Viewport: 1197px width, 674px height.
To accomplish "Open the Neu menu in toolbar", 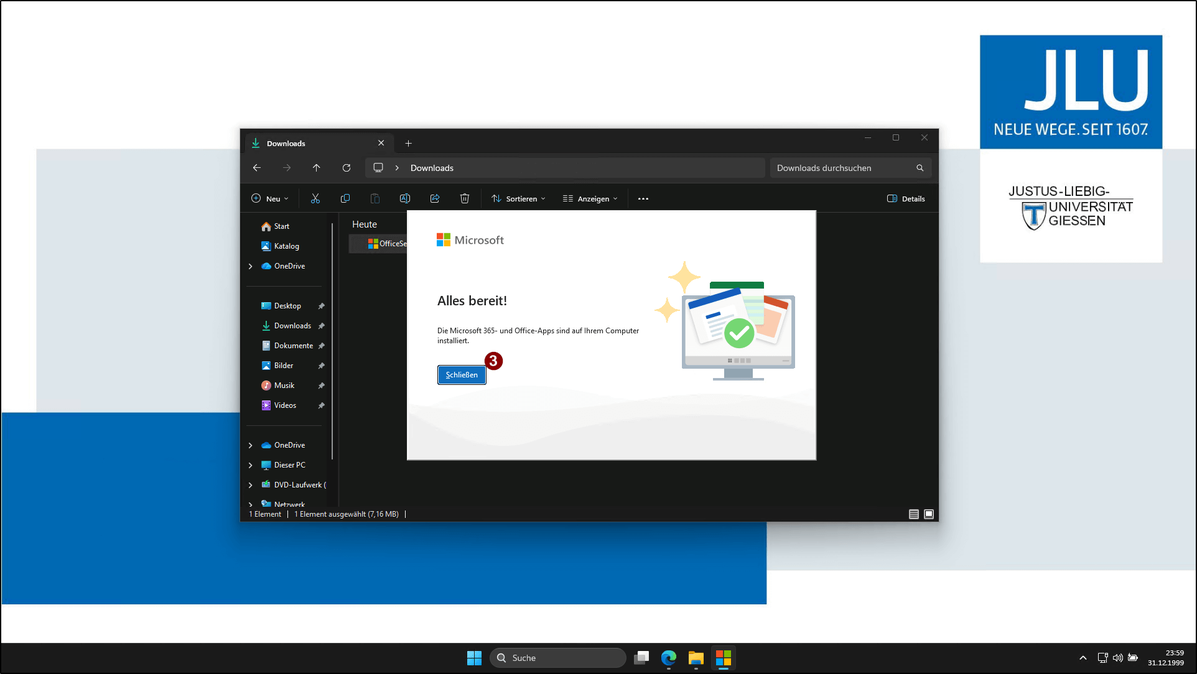I will tap(270, 198).
